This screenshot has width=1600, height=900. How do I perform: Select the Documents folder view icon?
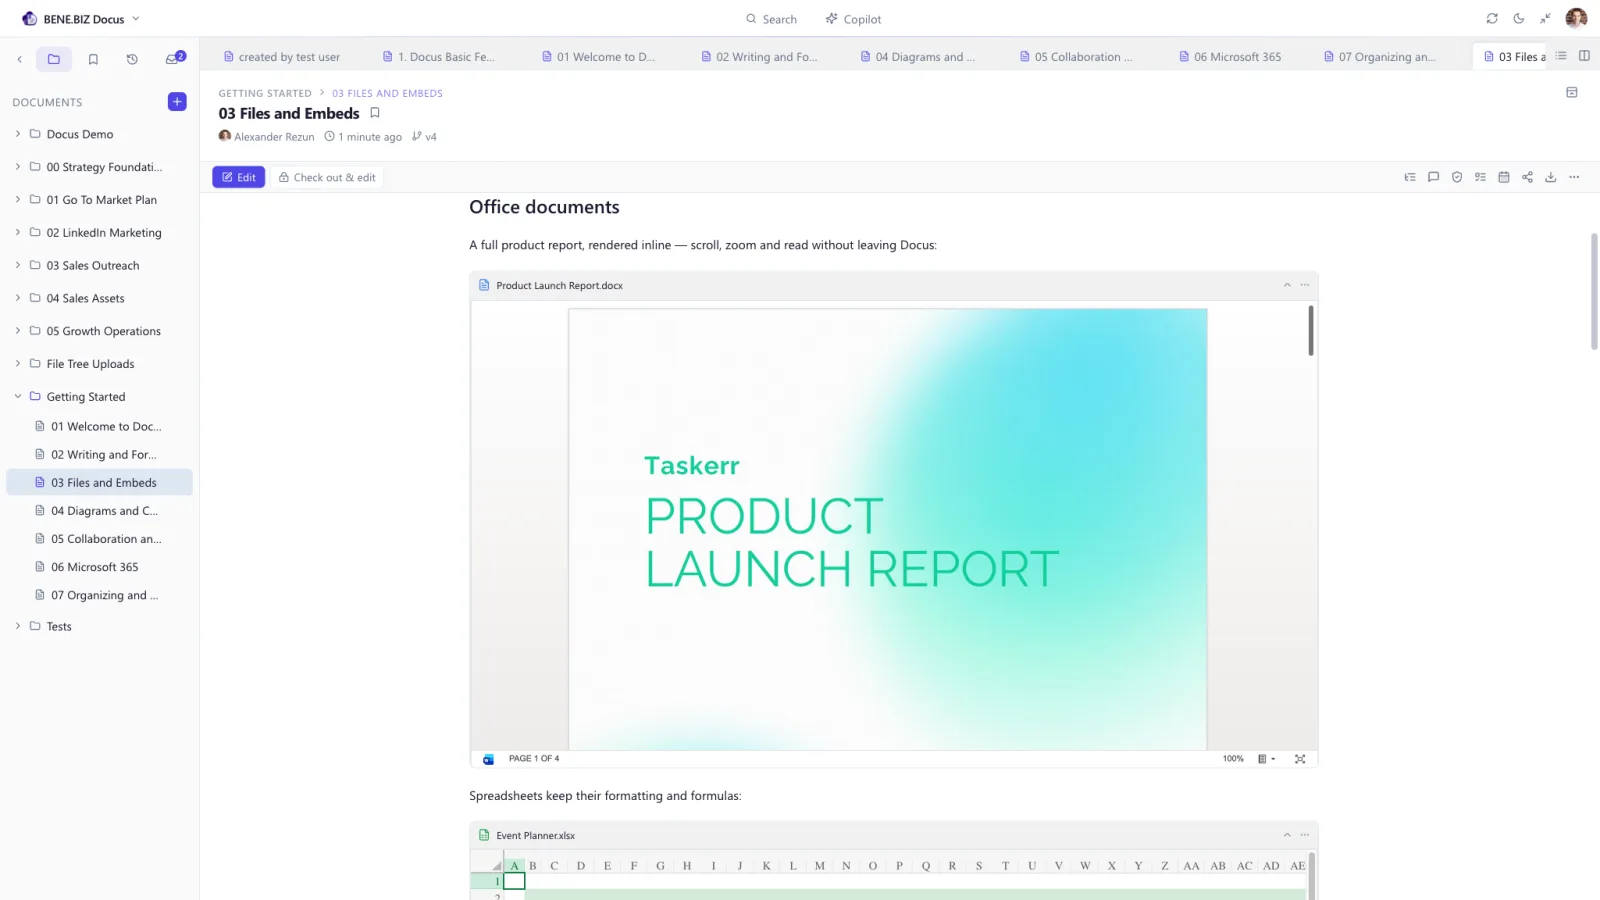coord(54,60)
